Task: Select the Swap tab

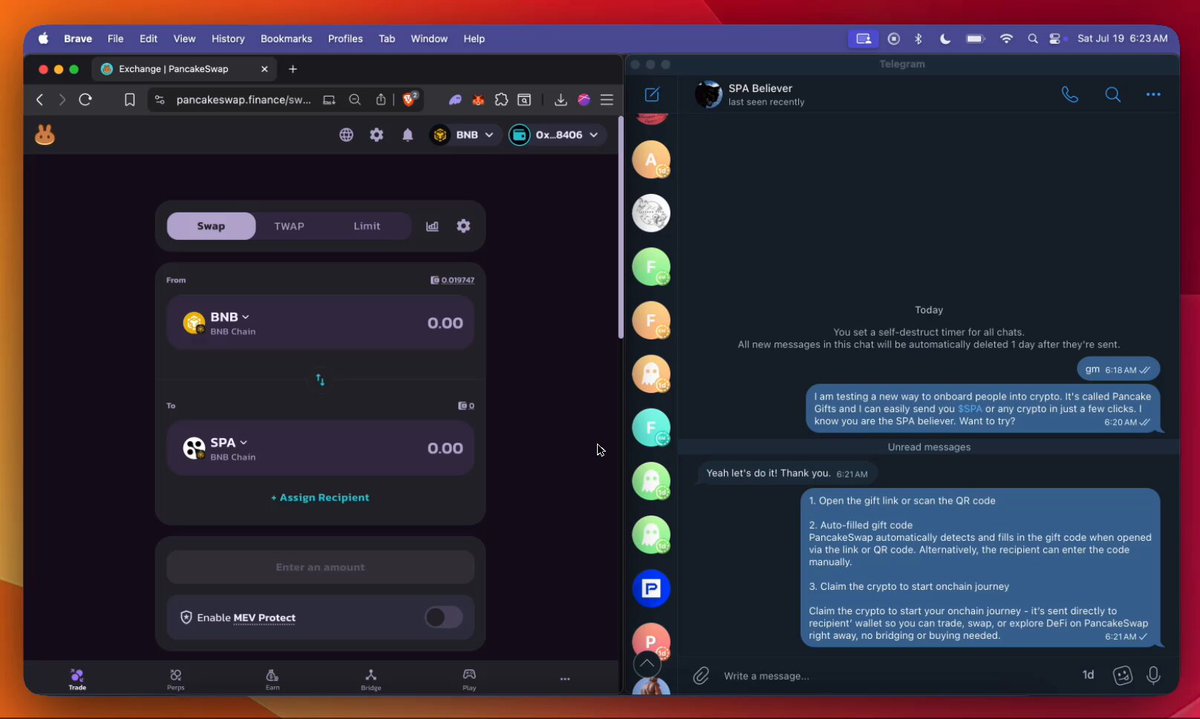Action: click(x=211, y=226)
